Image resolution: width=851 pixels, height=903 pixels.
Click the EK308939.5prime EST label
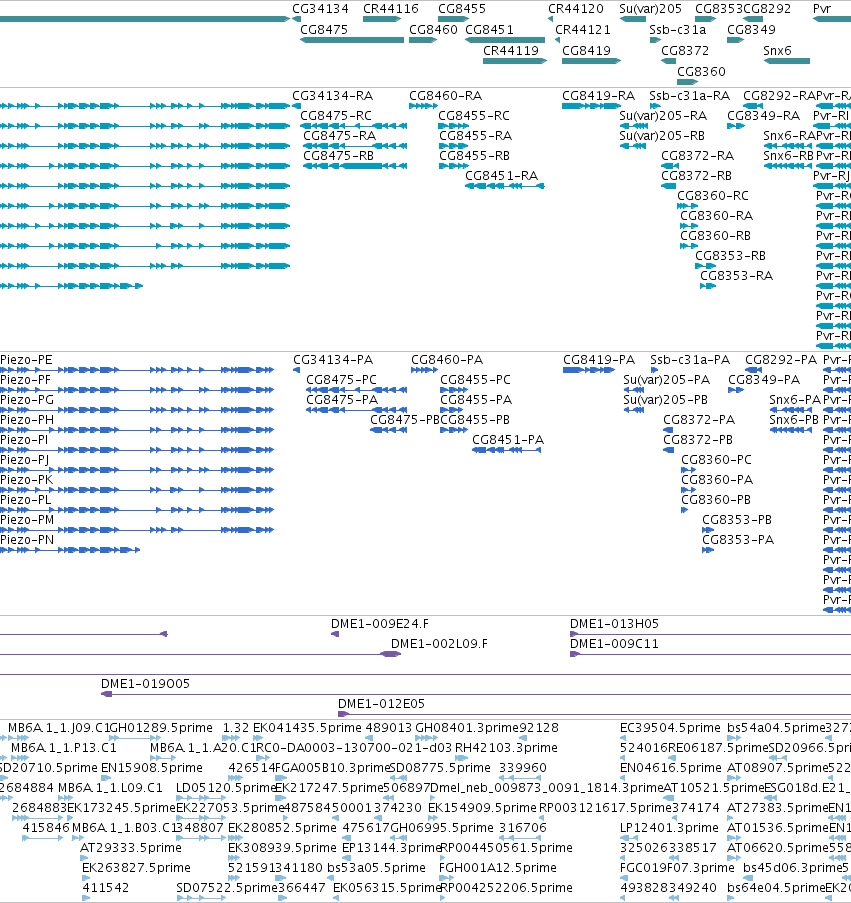click(x=282, y=848)
